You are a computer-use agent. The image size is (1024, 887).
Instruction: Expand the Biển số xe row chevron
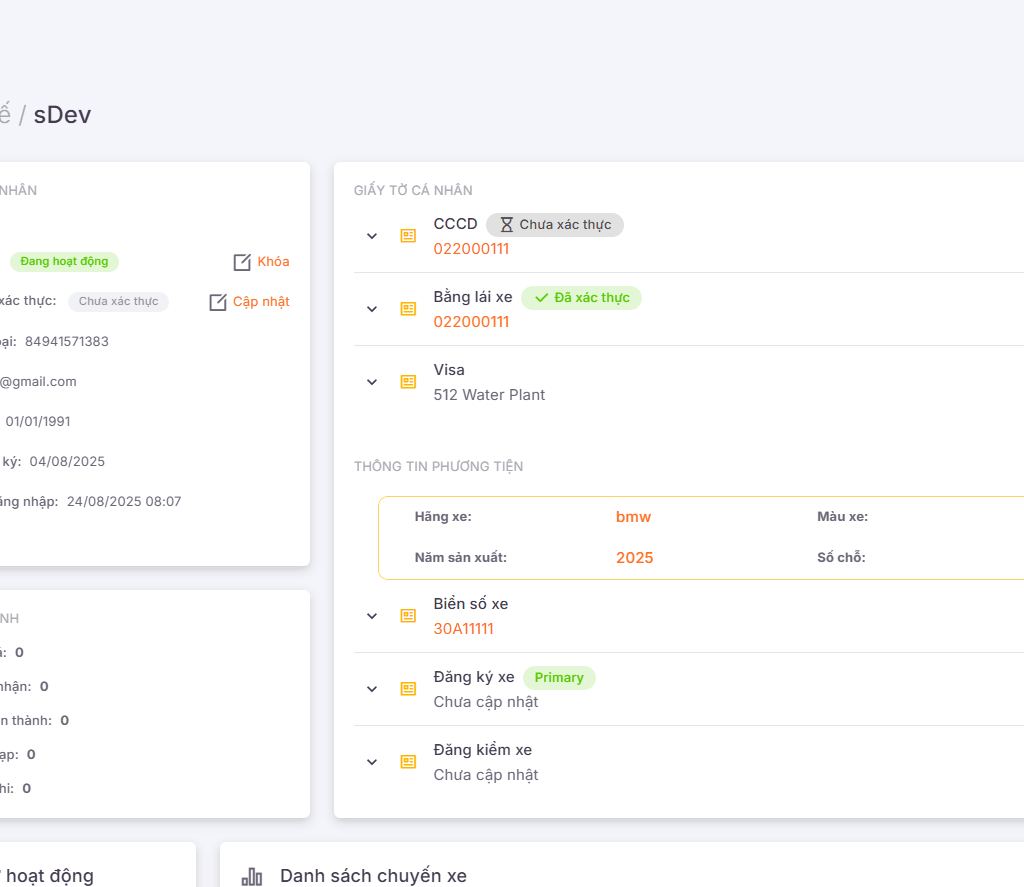372,616
